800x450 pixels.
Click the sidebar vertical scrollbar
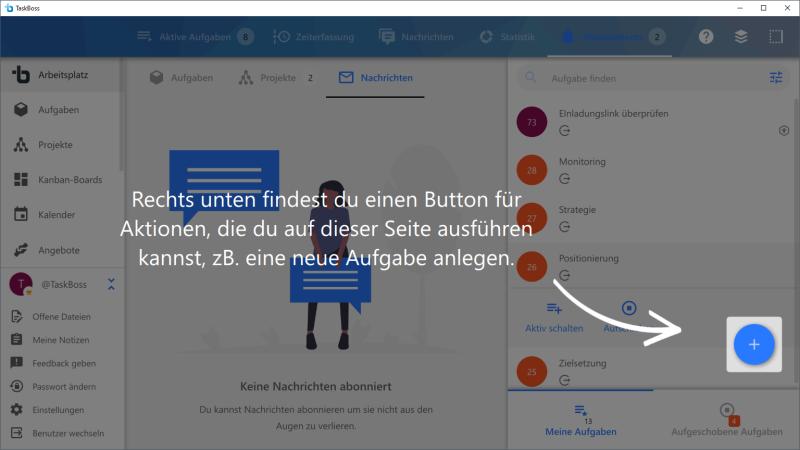pyautogui.click(x=121, y=115)
